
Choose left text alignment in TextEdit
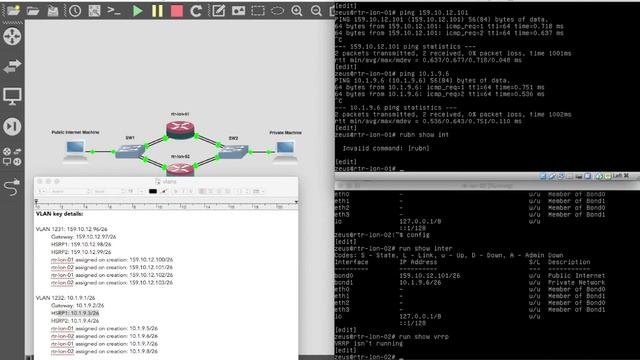(202, 191)
